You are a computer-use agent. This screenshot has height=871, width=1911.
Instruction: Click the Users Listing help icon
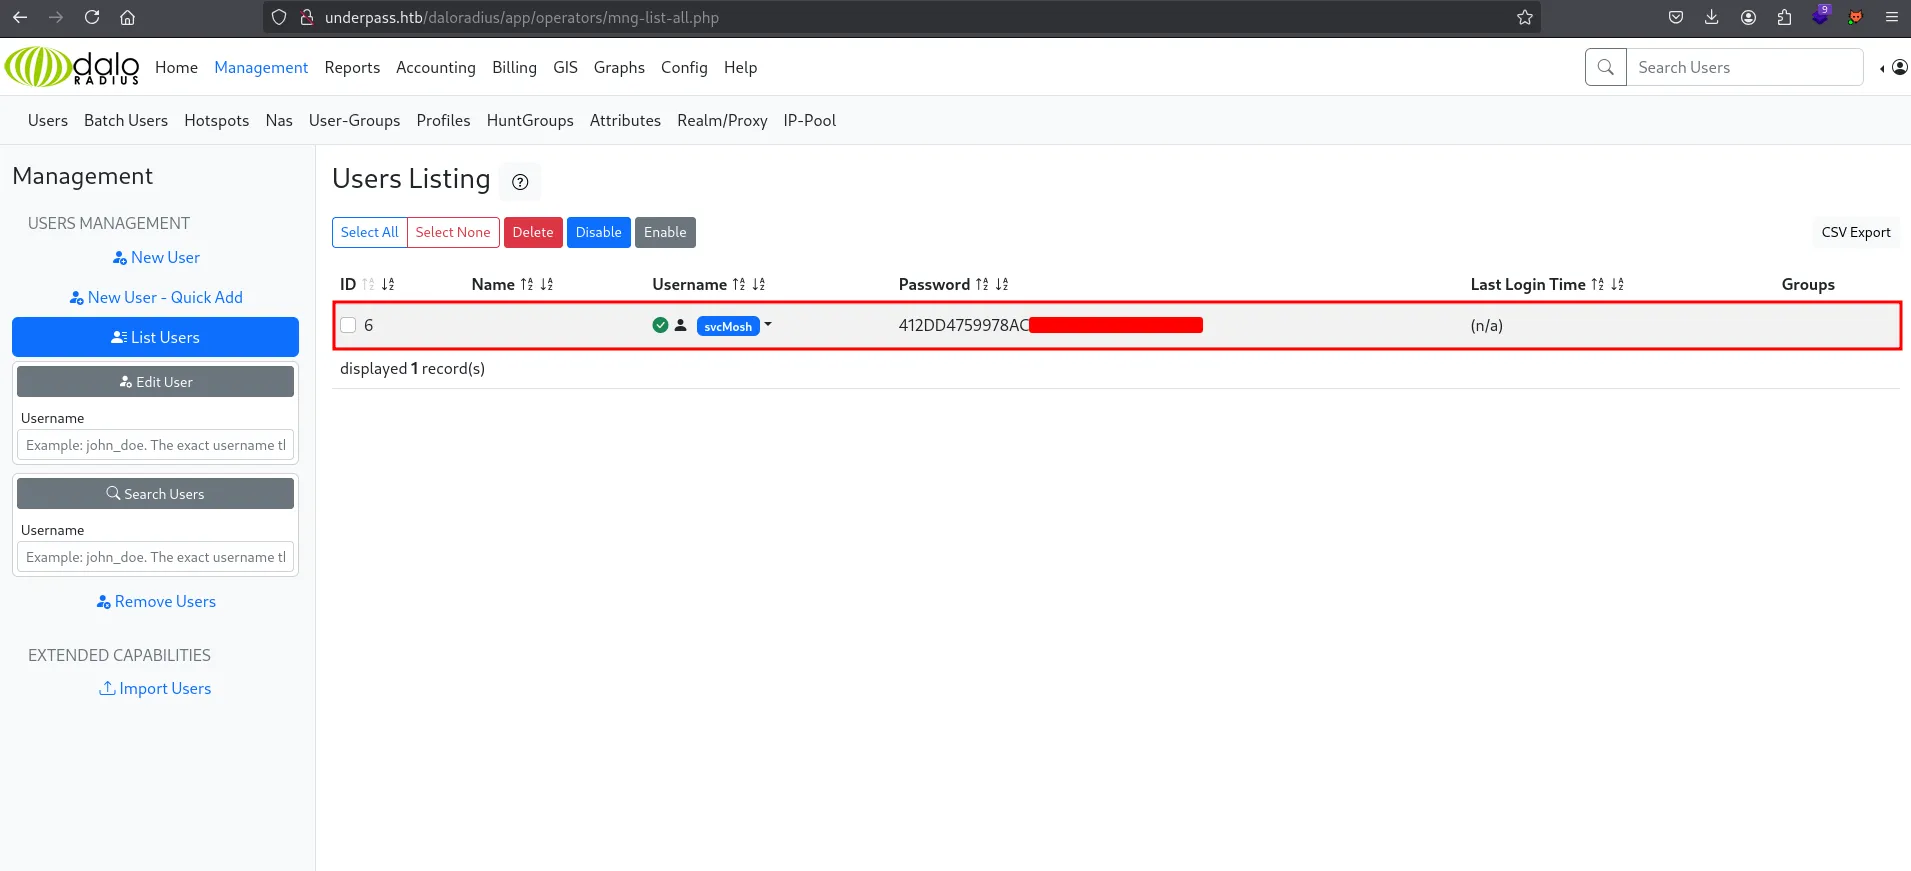click(520, 182)
